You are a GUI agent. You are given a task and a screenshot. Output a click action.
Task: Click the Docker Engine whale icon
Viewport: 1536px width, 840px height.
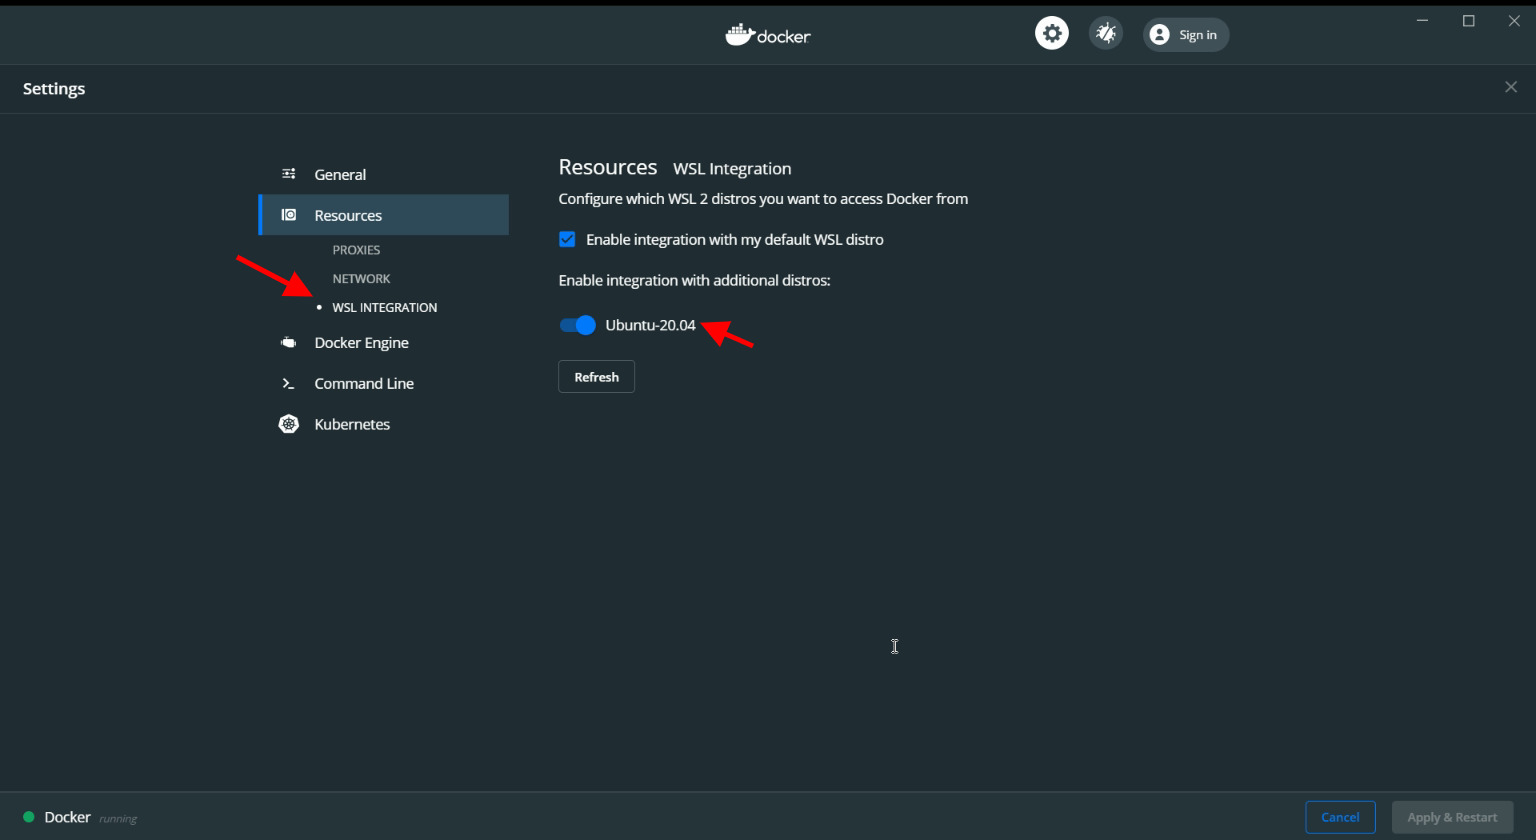point(289,343)
